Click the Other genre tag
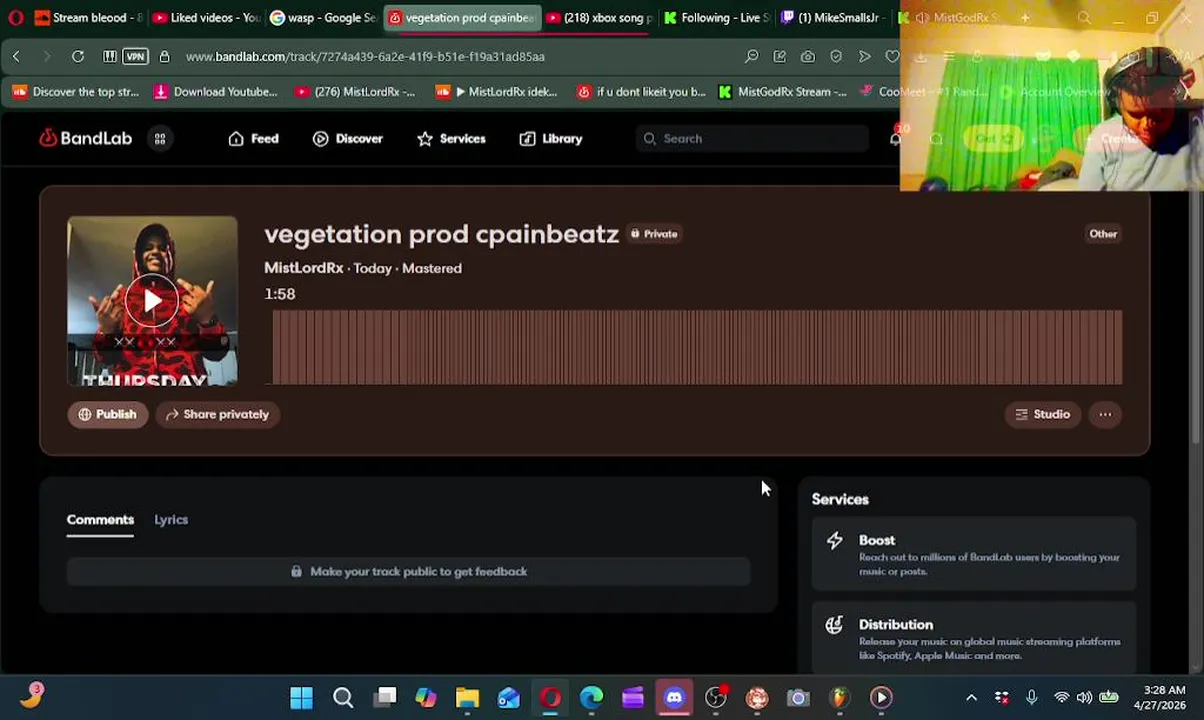 click(1103, 234)
